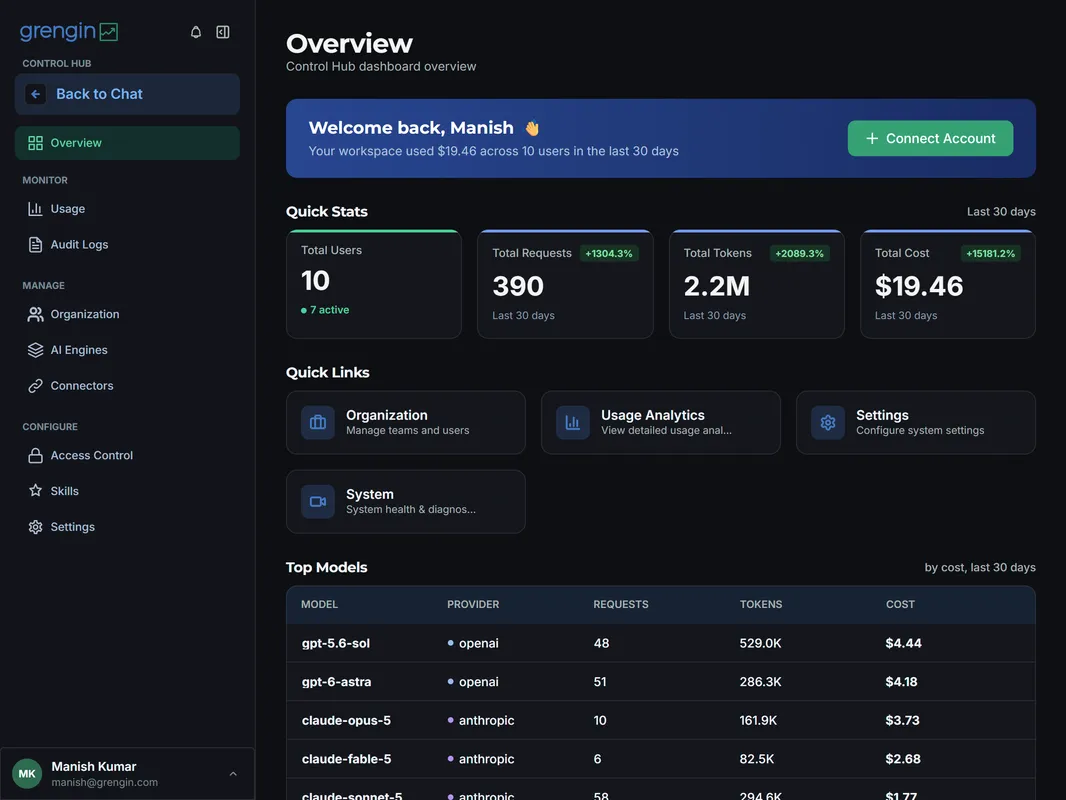Click the PROVIDER column header

point(473,604)
